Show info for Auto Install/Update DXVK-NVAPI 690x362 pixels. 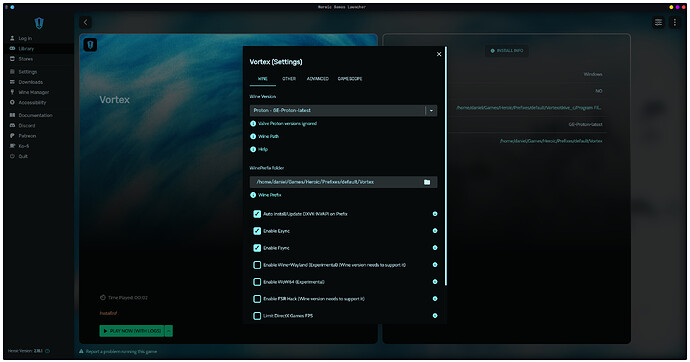(435, 214)
